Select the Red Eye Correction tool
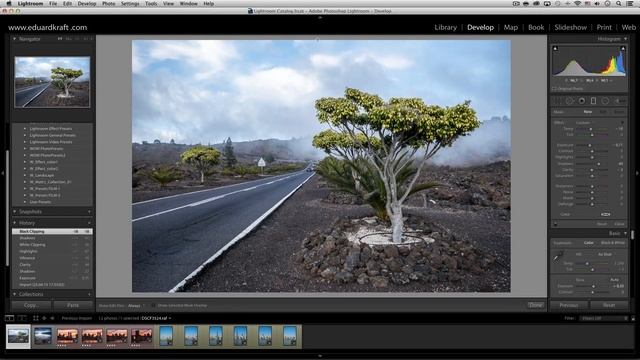The image size is (640, 360). click(582, 101)
